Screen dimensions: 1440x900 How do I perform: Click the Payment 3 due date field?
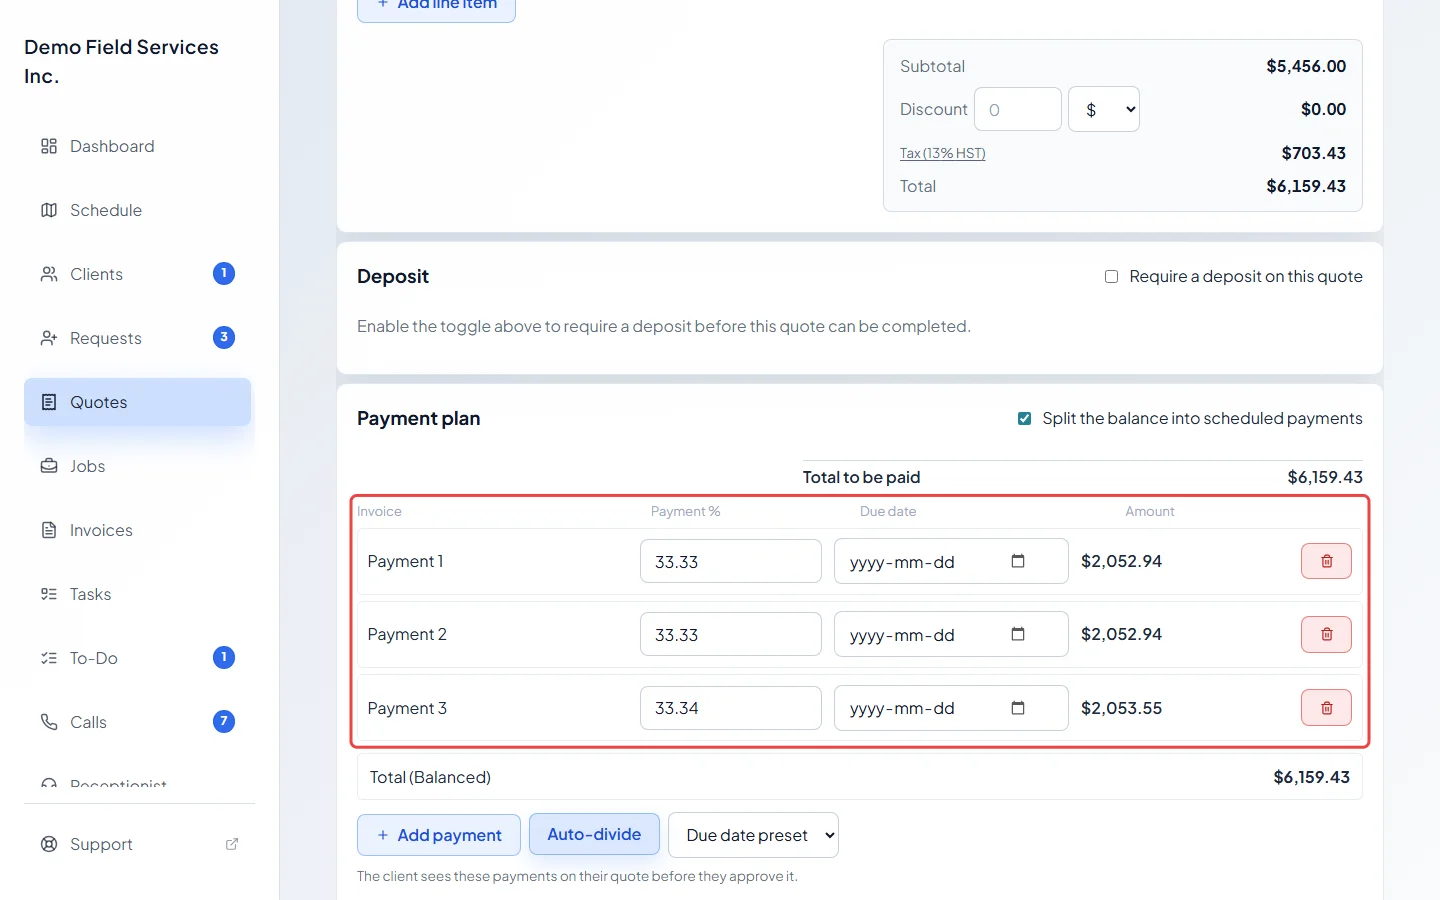pos(951,708)
